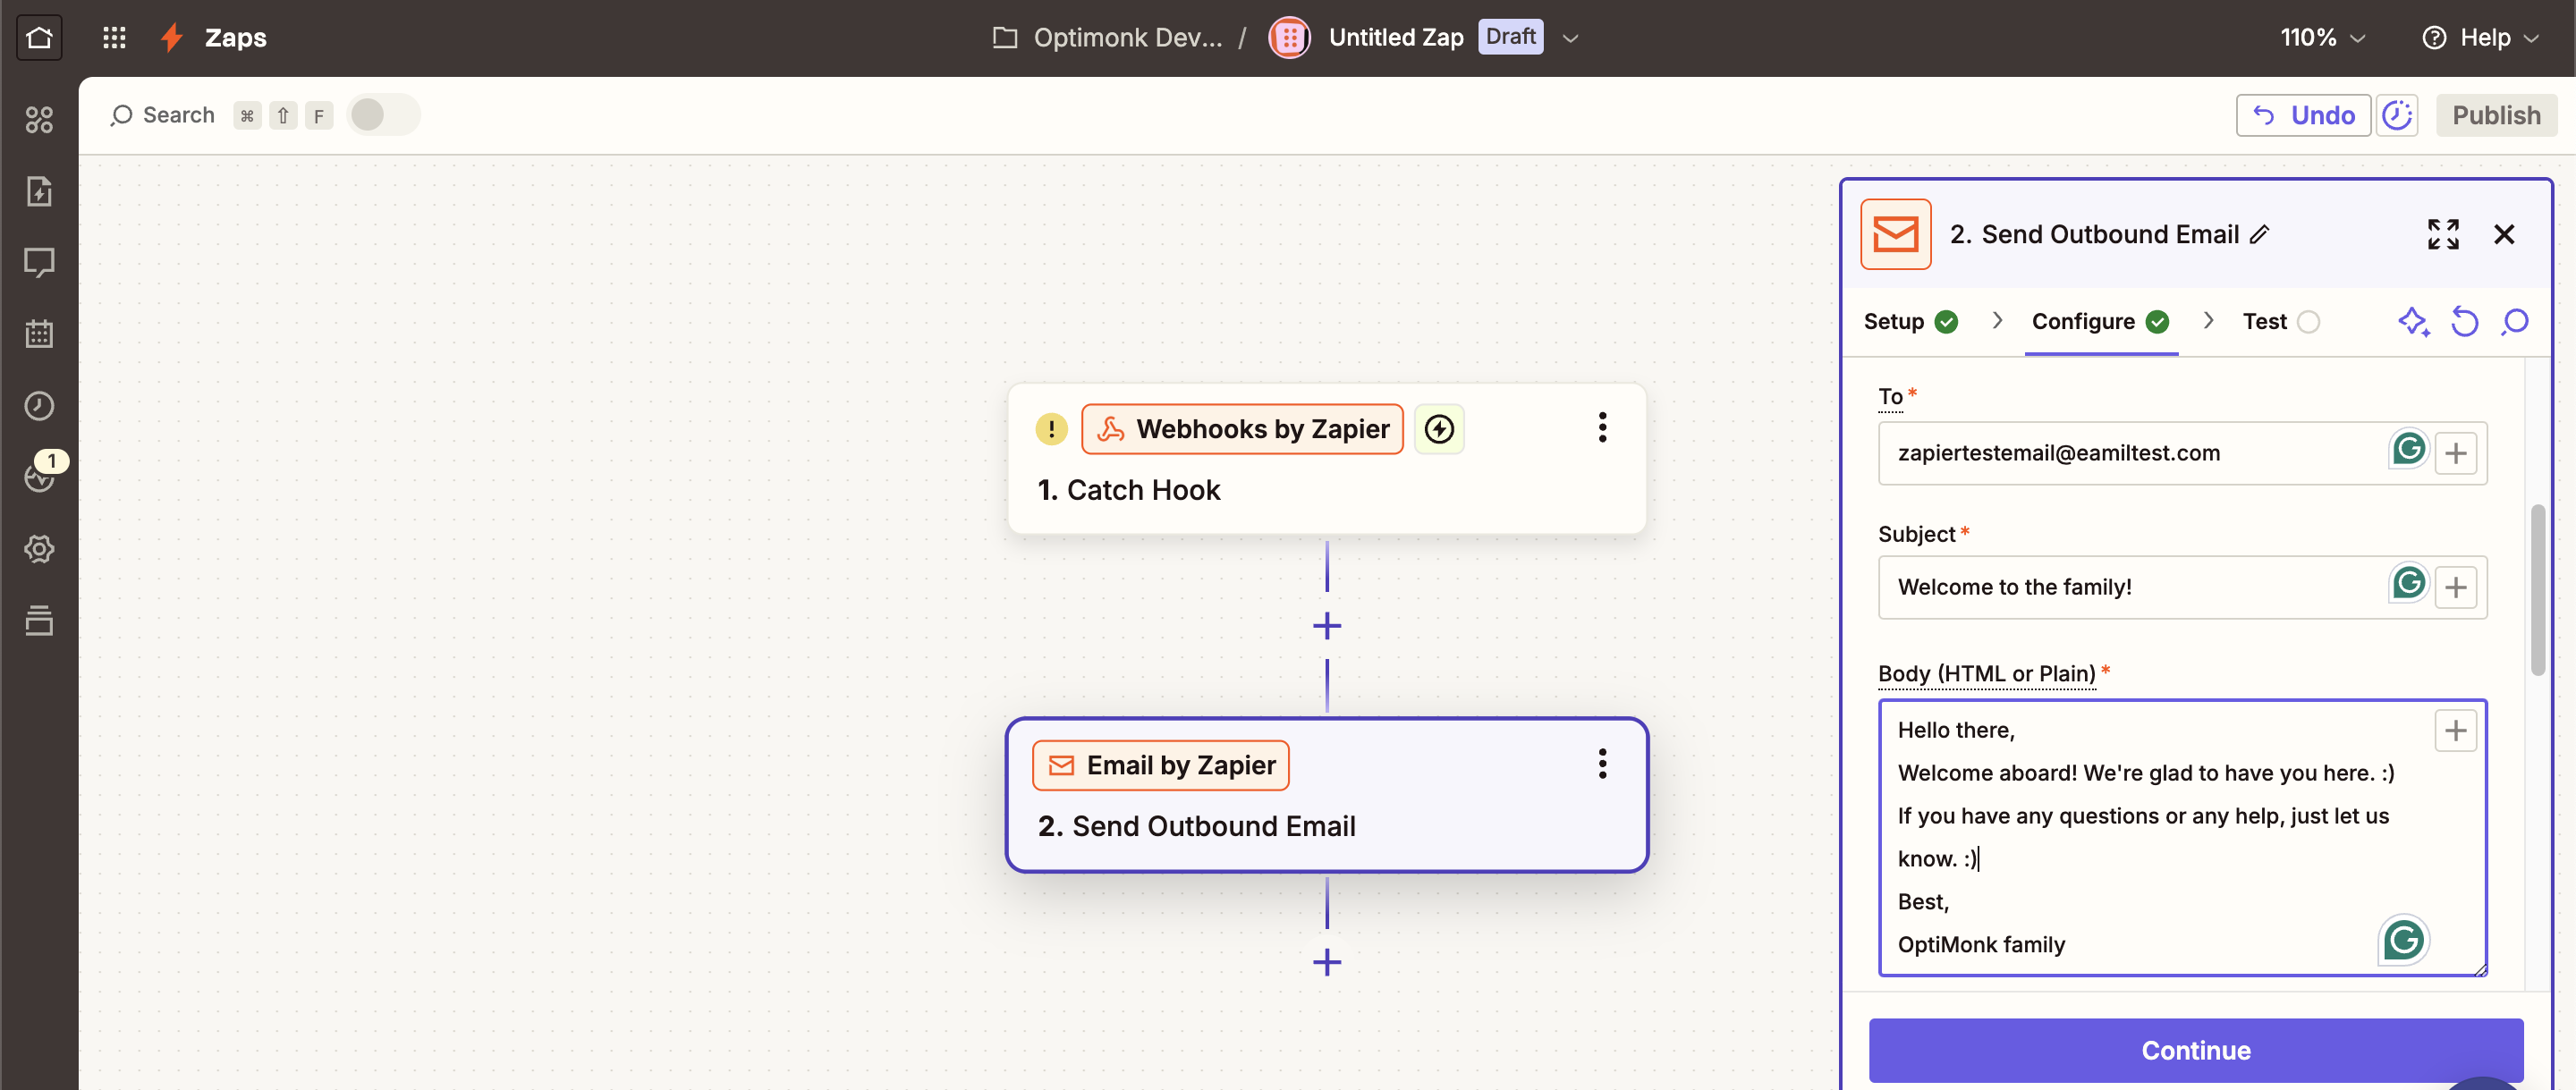Click the Zap app icon beside Untitled Zap
This screenshot has height=1090, width=2576.
pyautogui.click(x=1289, y=38)
